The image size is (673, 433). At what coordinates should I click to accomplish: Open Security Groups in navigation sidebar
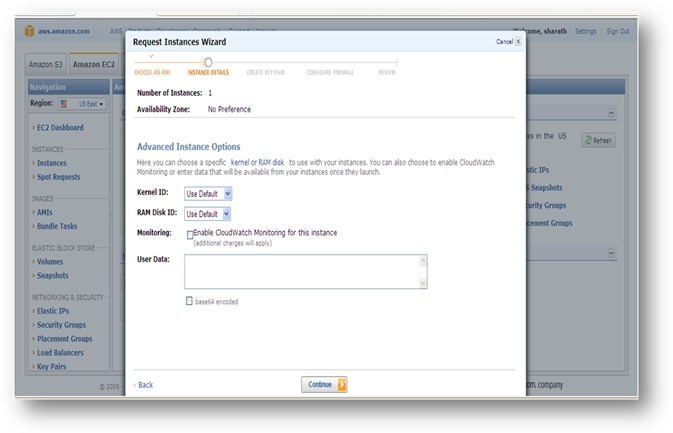coord(61,325)
